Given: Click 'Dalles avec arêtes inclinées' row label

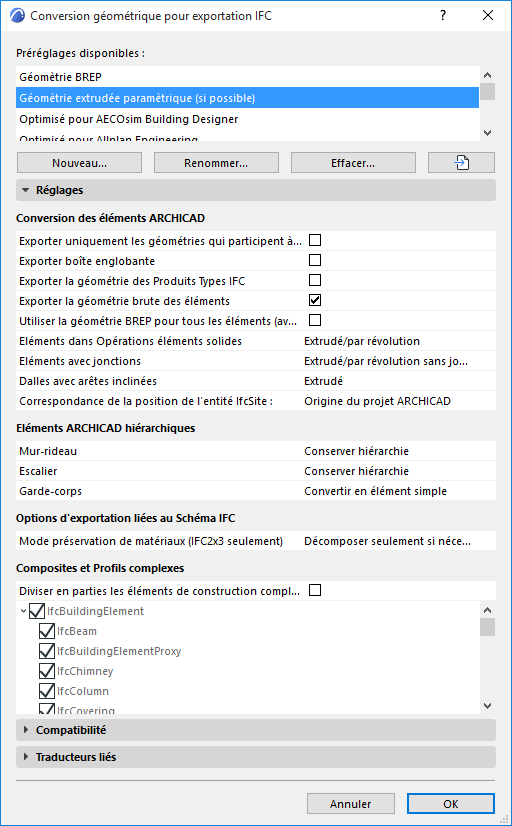Looking at the screenshot, I should (88, 381).
